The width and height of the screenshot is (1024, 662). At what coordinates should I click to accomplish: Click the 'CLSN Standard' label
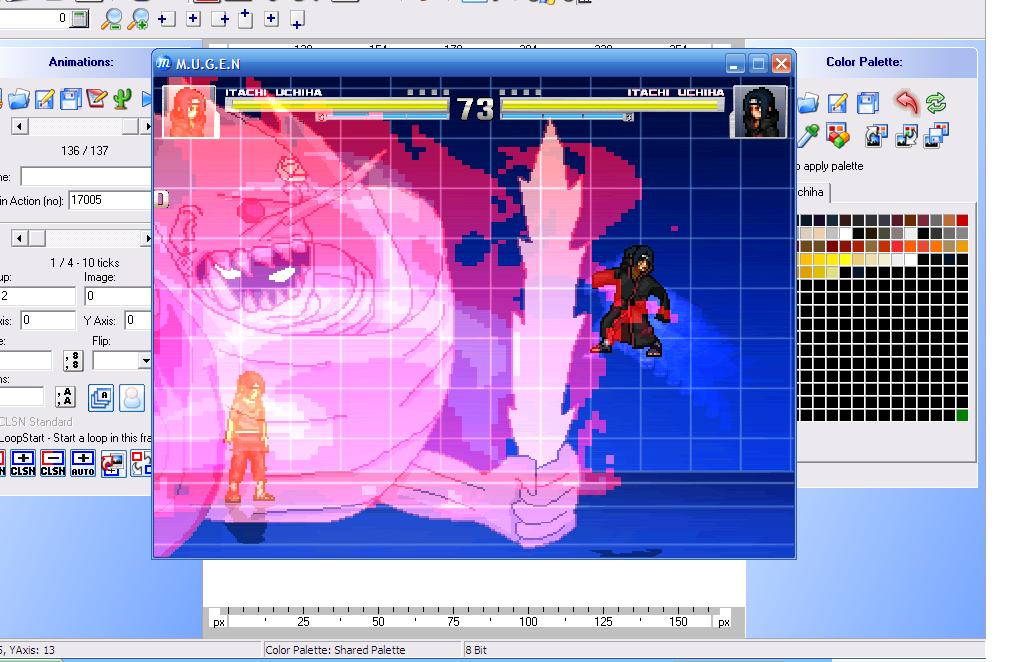(x=37, y=422)
